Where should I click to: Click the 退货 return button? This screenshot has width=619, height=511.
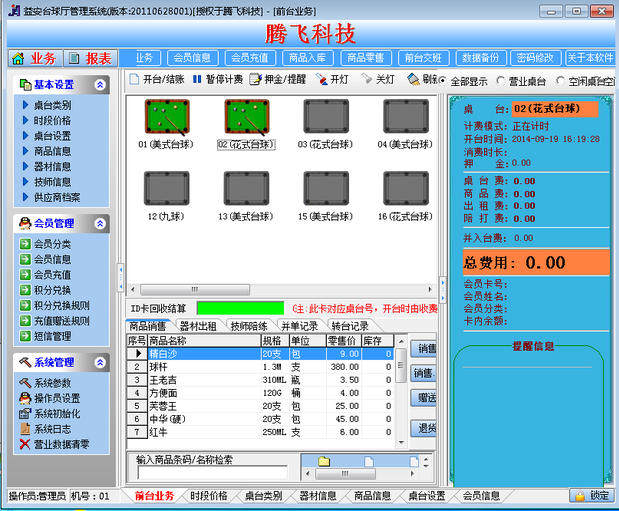point(424,428)
